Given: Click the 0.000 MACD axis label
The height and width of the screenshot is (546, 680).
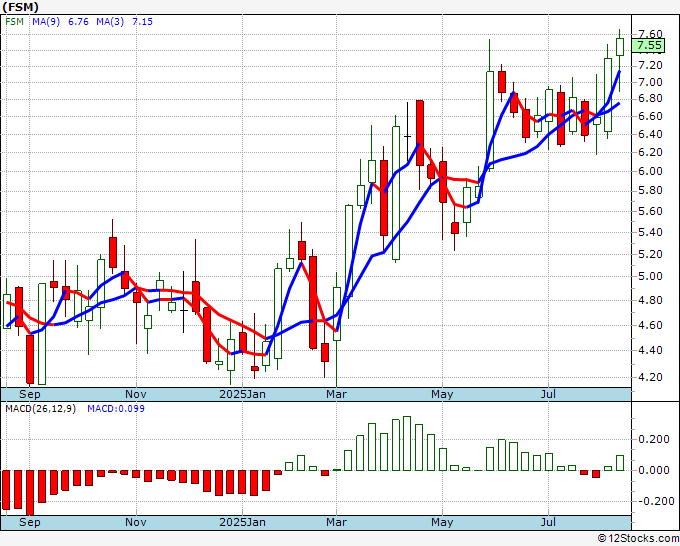Looking at the screenshot, I should click(x=654, y=470).
